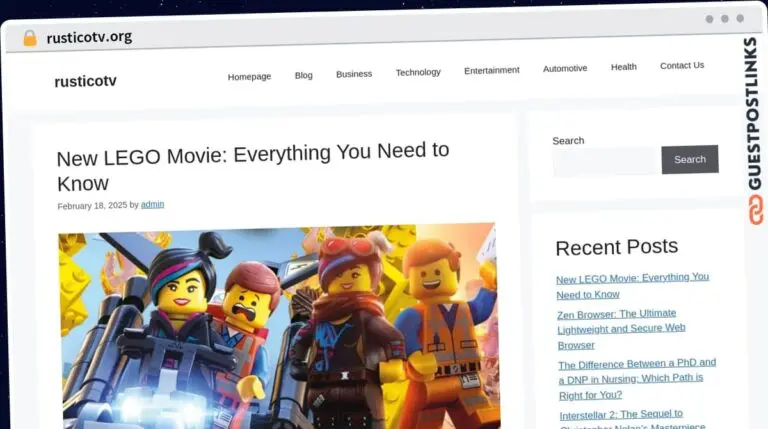The image size is (768, 429).
Task: Navigate to the Entertainment section
Action: [x=491, y=70]
